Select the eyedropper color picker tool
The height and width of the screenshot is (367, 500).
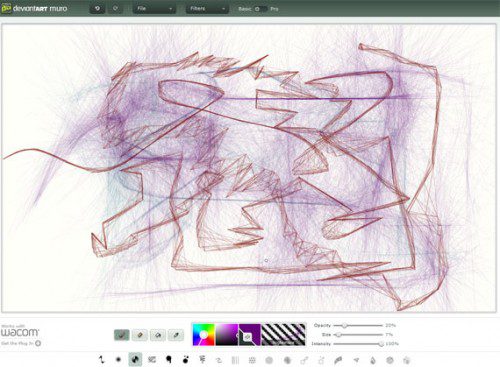coord(176,335)
